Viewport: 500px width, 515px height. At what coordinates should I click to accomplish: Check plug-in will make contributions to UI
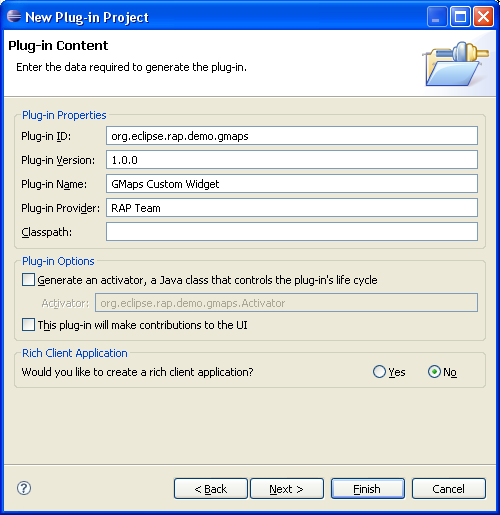pos(28,325)
